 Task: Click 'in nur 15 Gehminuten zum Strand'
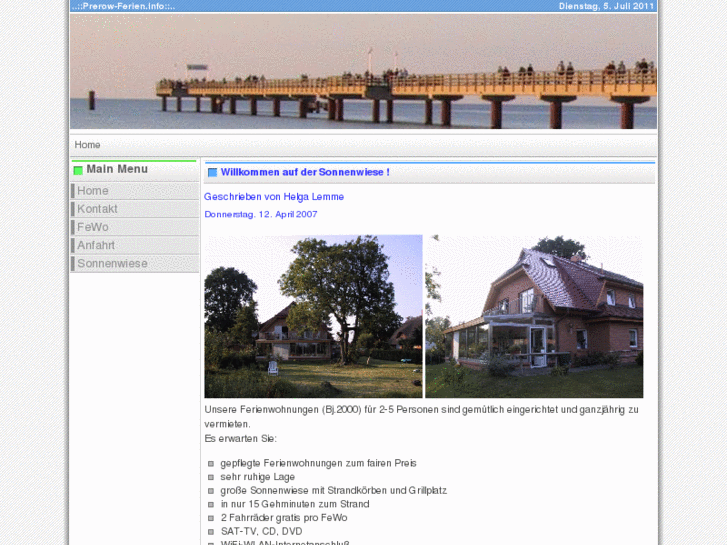click(x=295, y=504)
